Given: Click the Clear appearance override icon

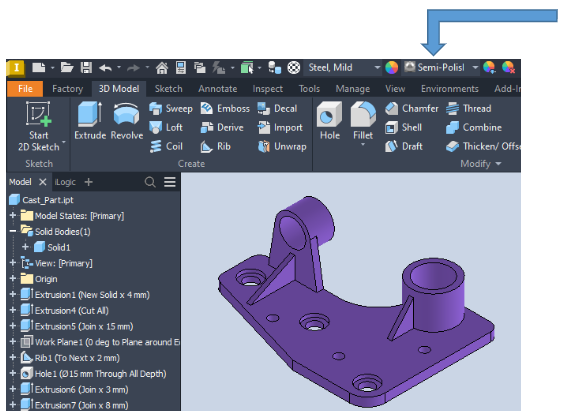Looking at the screenshot, I should [508, 67].
